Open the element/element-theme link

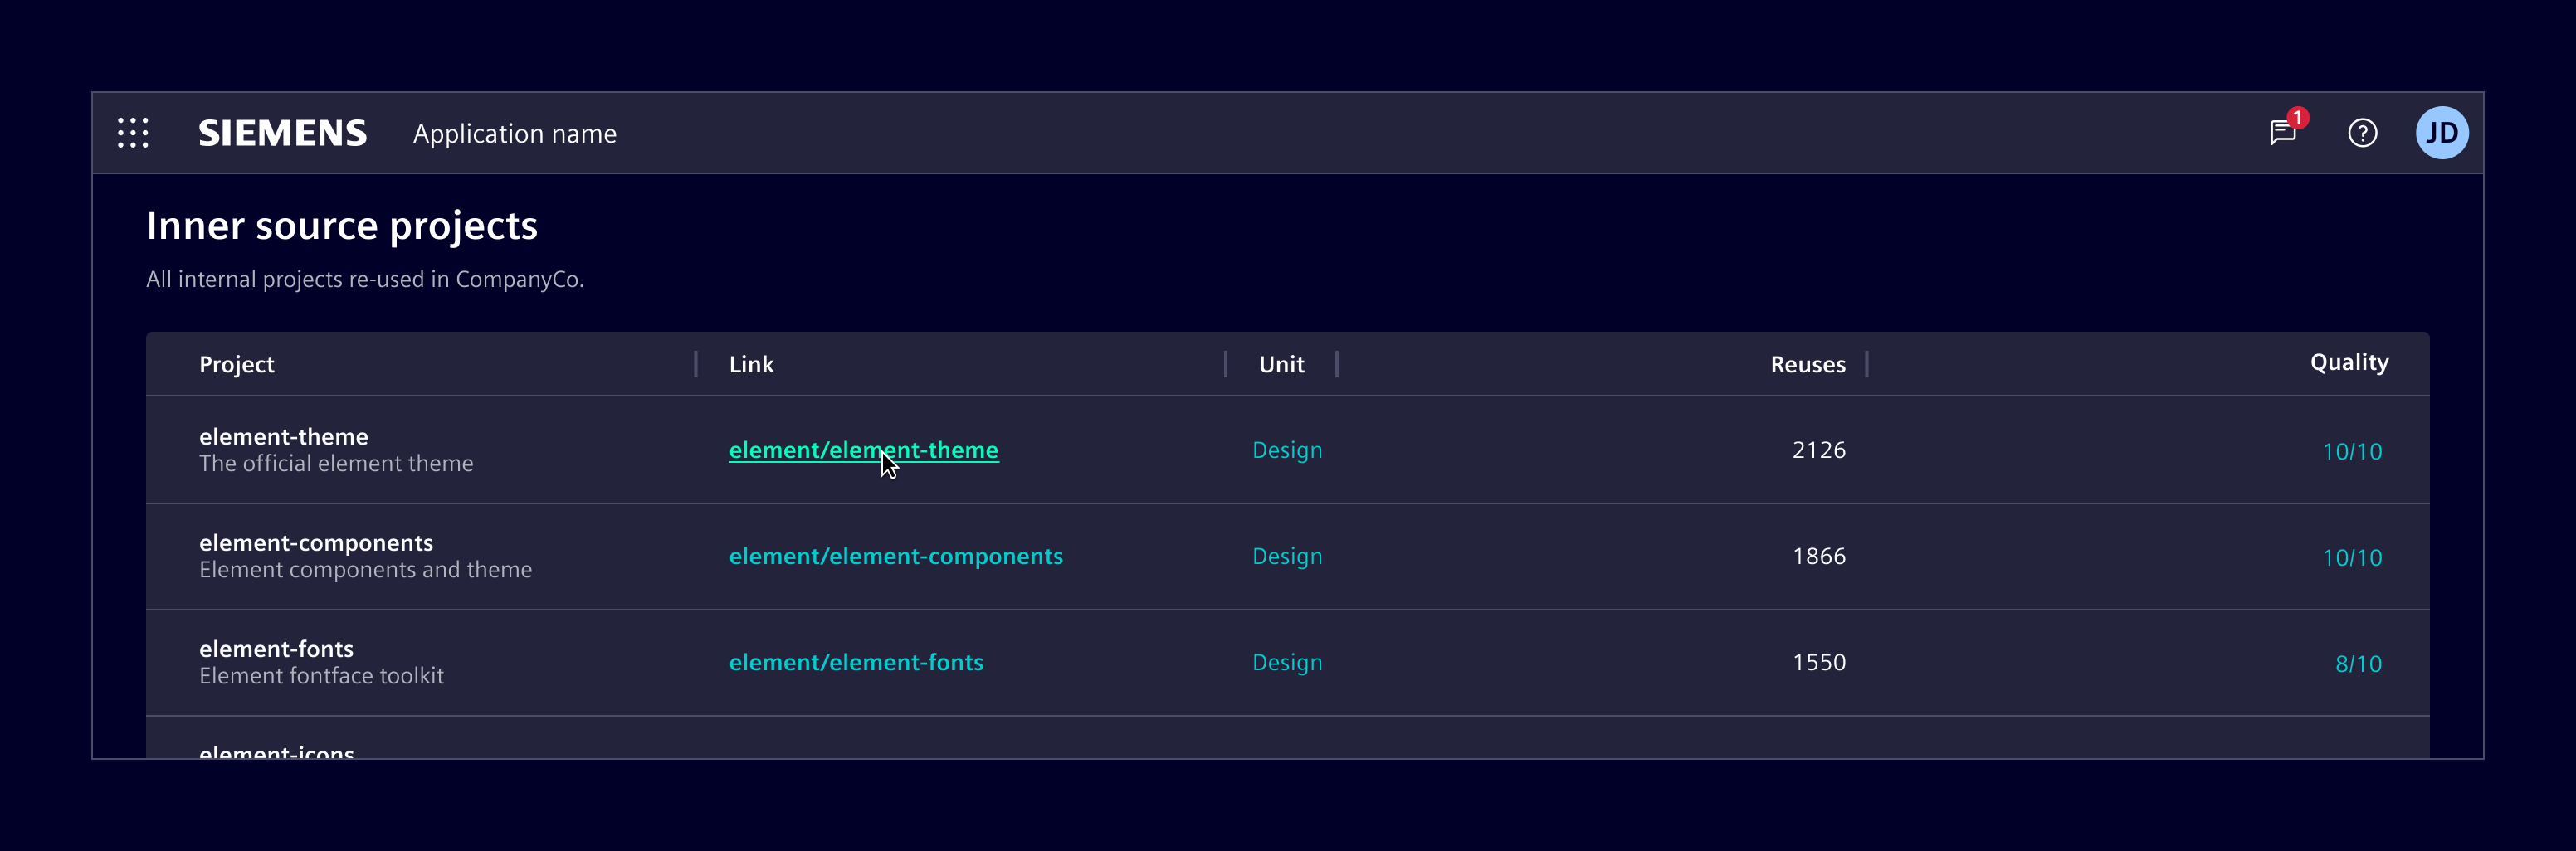point(864,450)
